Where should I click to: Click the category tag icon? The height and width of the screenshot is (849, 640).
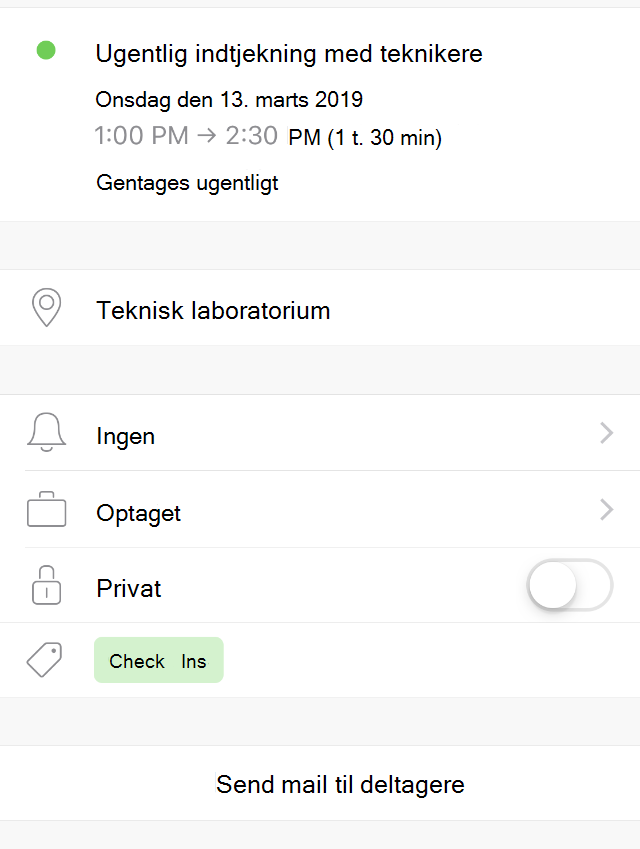[x=45, y=659]
